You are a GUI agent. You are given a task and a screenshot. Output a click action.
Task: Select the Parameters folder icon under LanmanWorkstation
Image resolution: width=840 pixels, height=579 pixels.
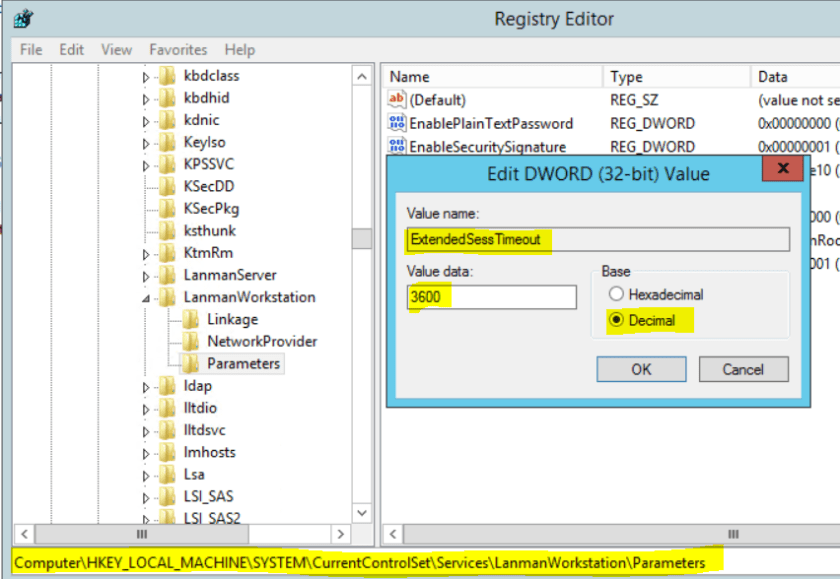[190, 363]
